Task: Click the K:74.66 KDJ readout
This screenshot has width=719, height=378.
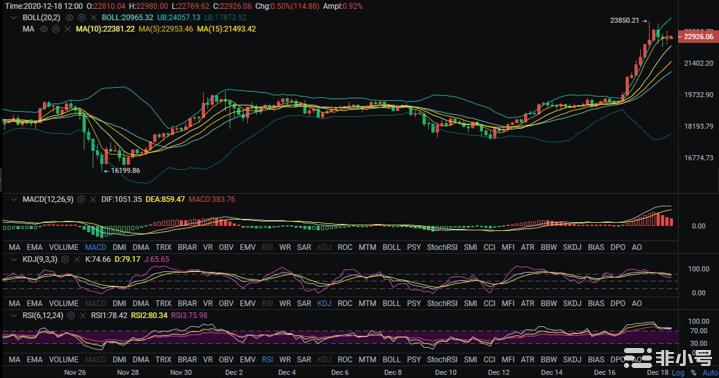Action: click(98, 259)
